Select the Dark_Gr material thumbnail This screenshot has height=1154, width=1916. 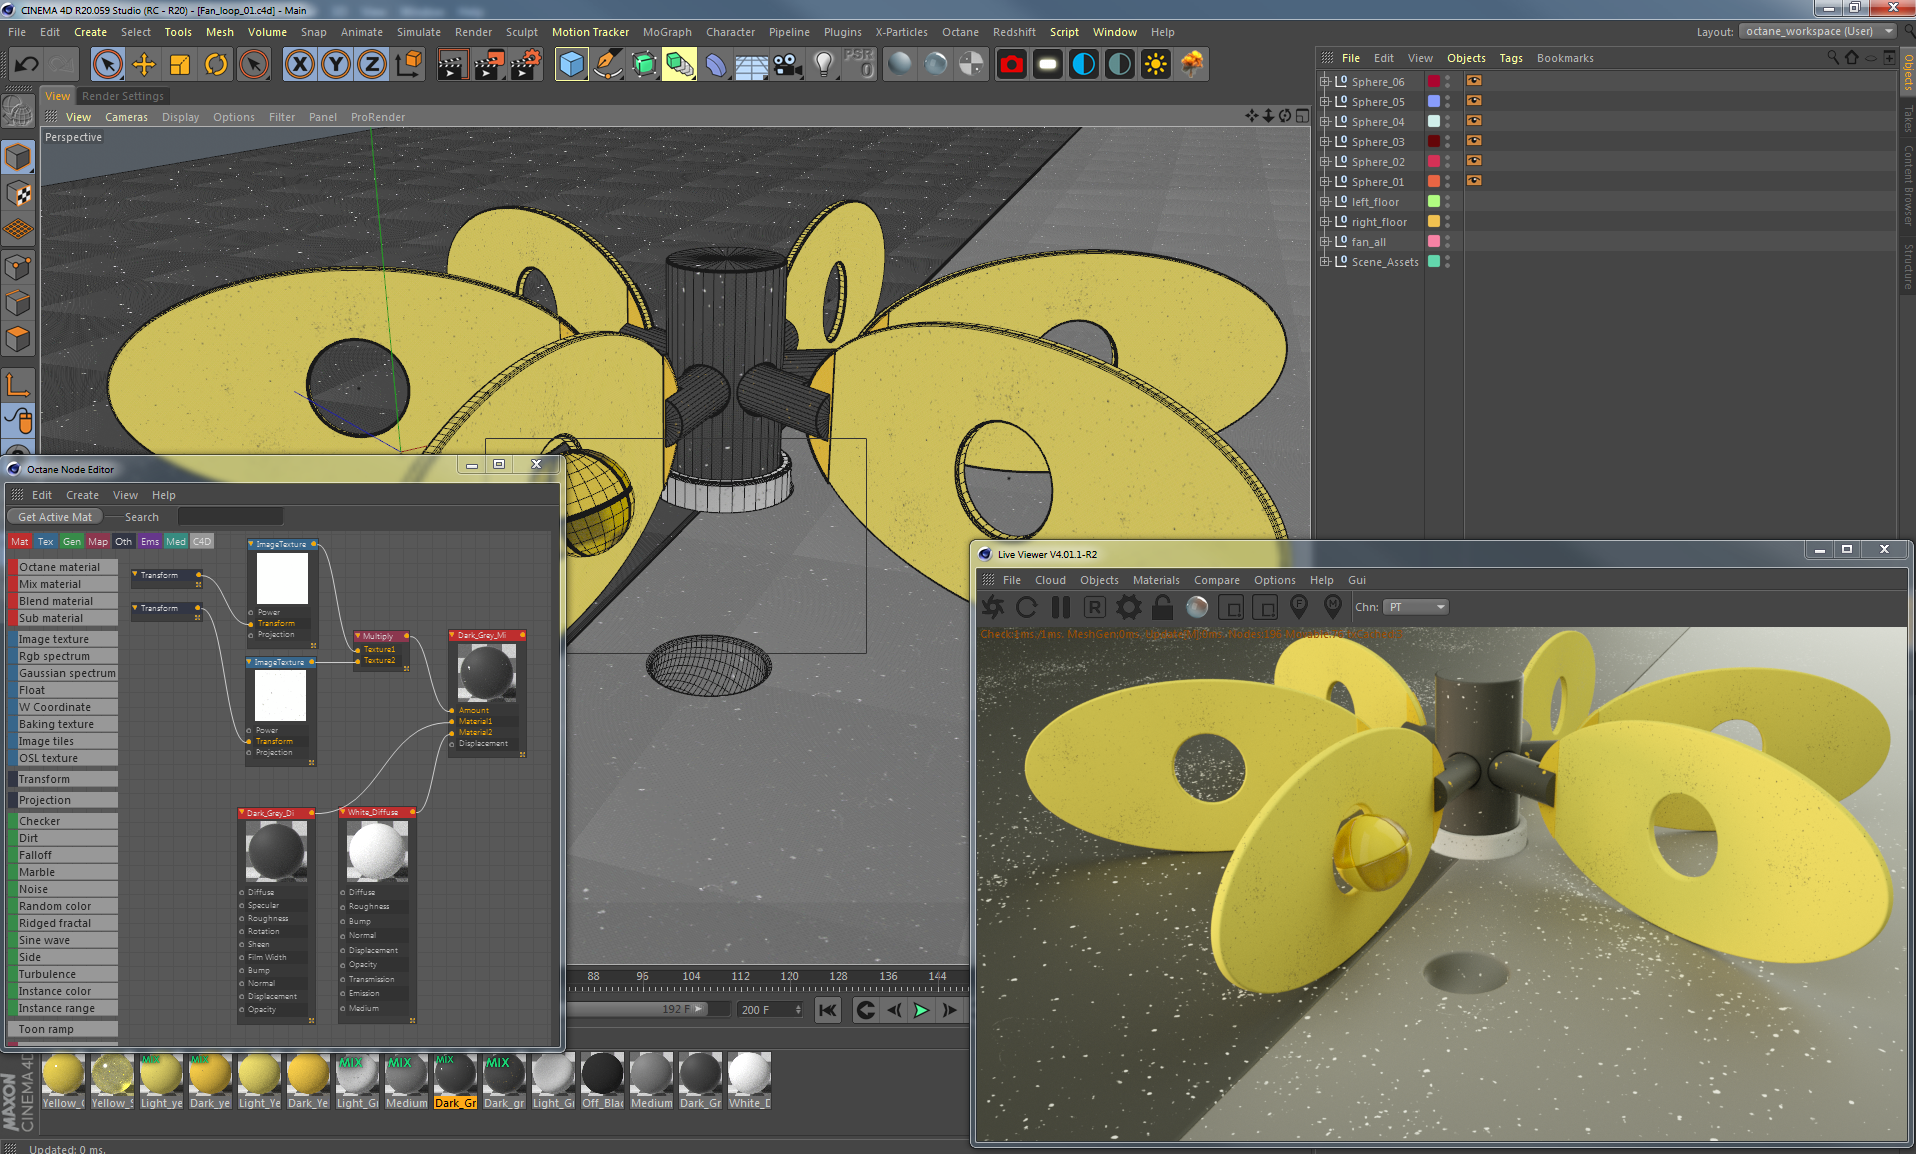[x=455, y=1078]
